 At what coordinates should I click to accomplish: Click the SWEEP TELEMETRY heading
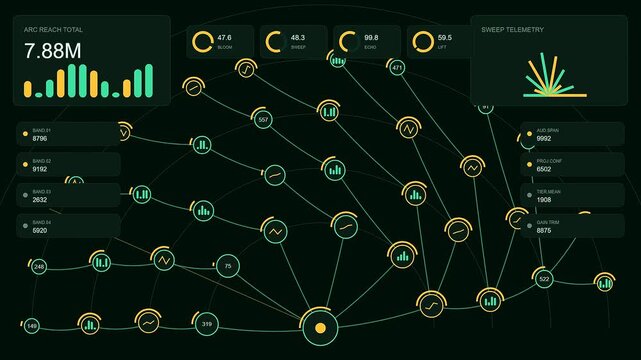pos(512,30)
